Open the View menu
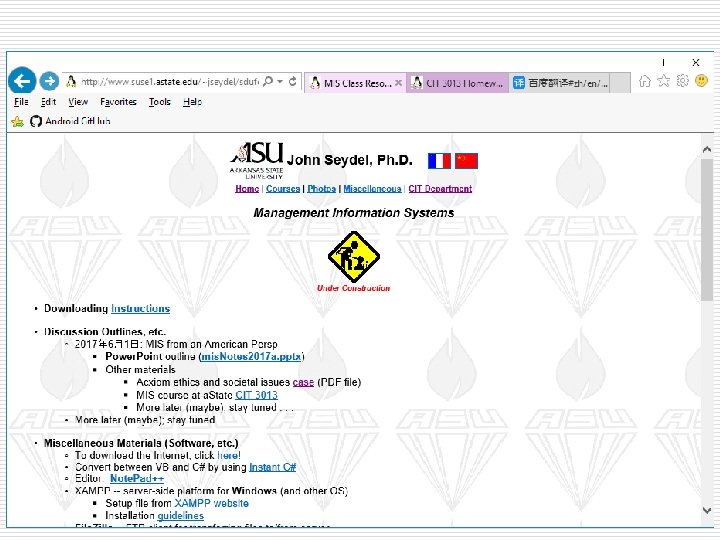This screenshot has width=720, height=540. [x=78, y=102]
